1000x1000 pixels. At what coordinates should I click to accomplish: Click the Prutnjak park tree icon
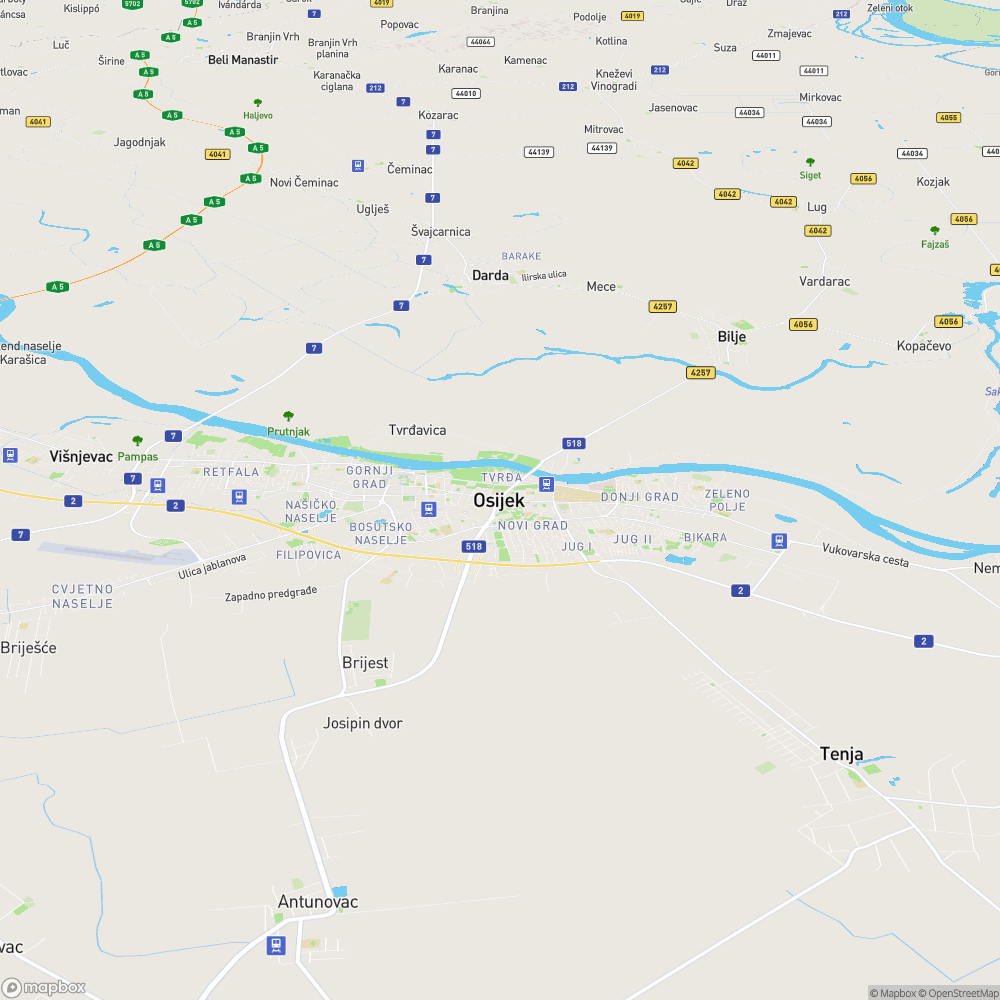(x=288, y=416)
